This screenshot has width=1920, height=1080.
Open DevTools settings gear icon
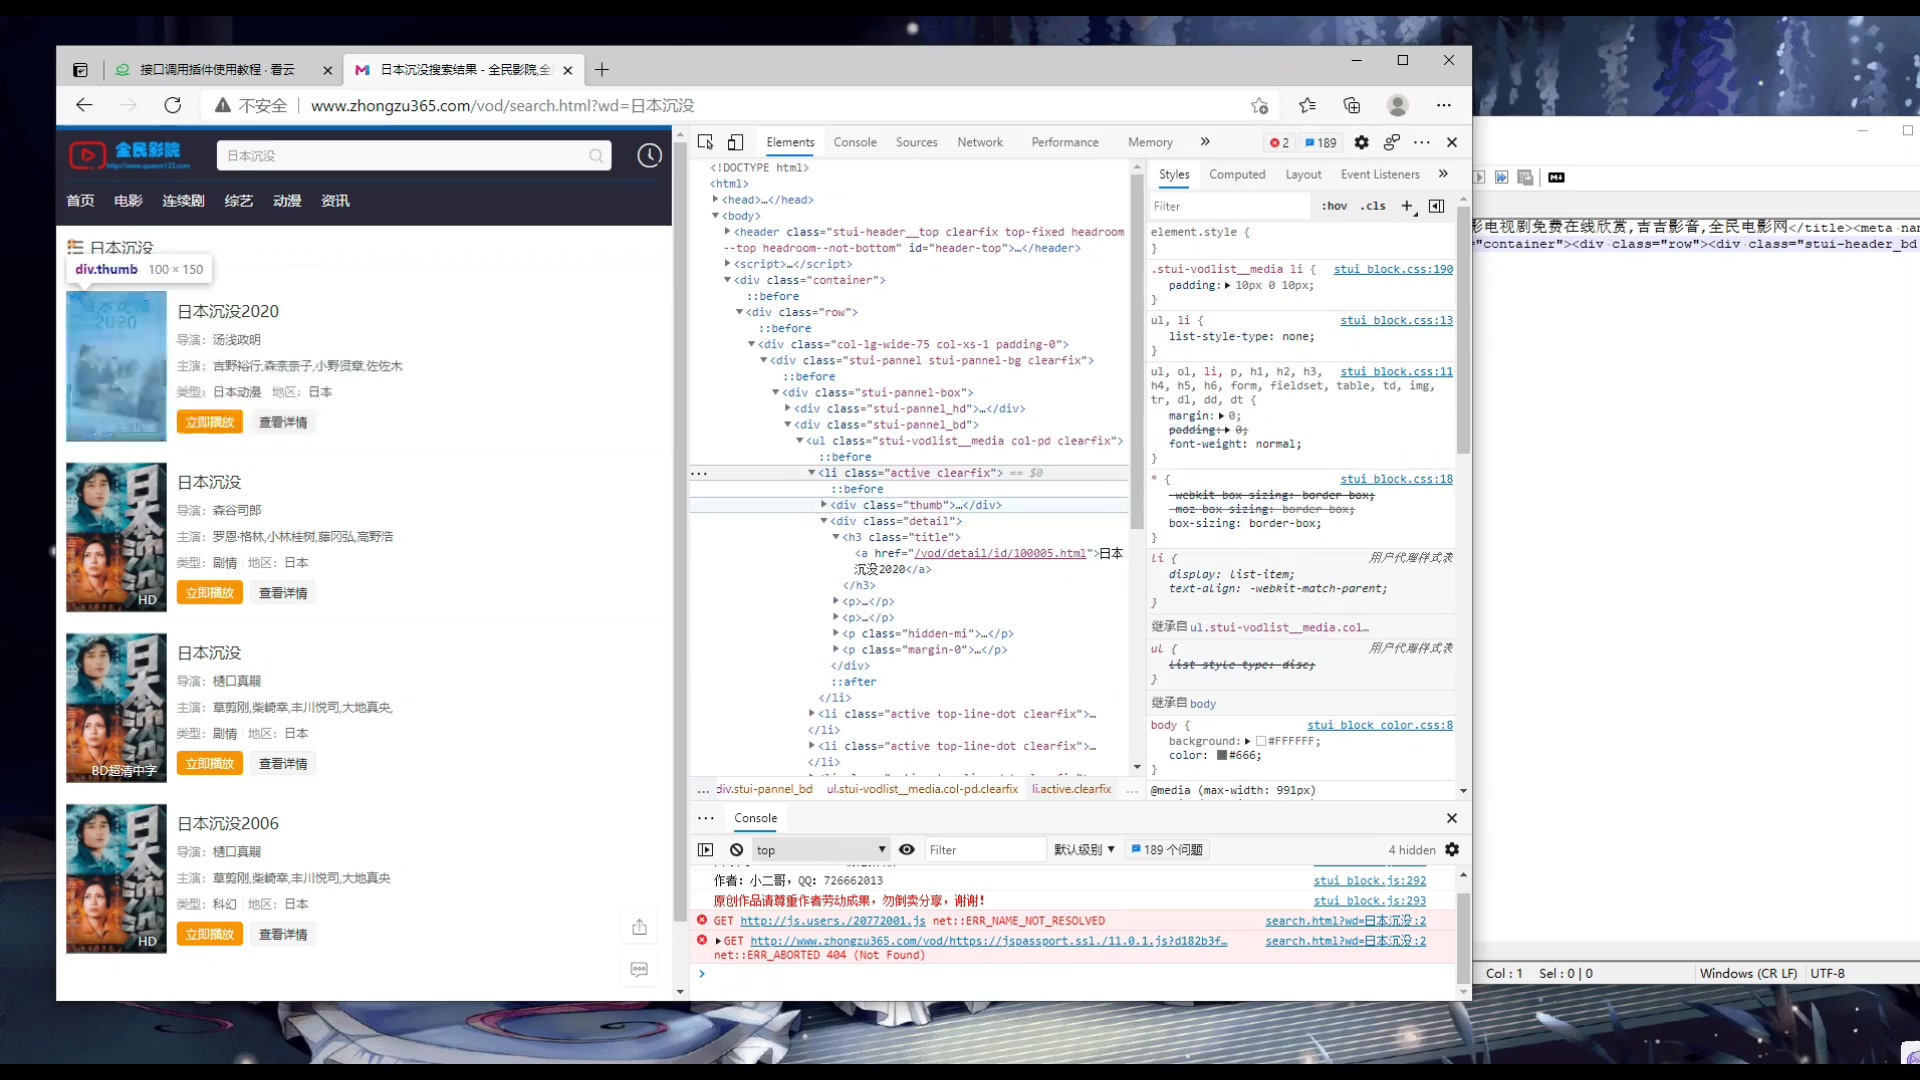coord(1361,142)
